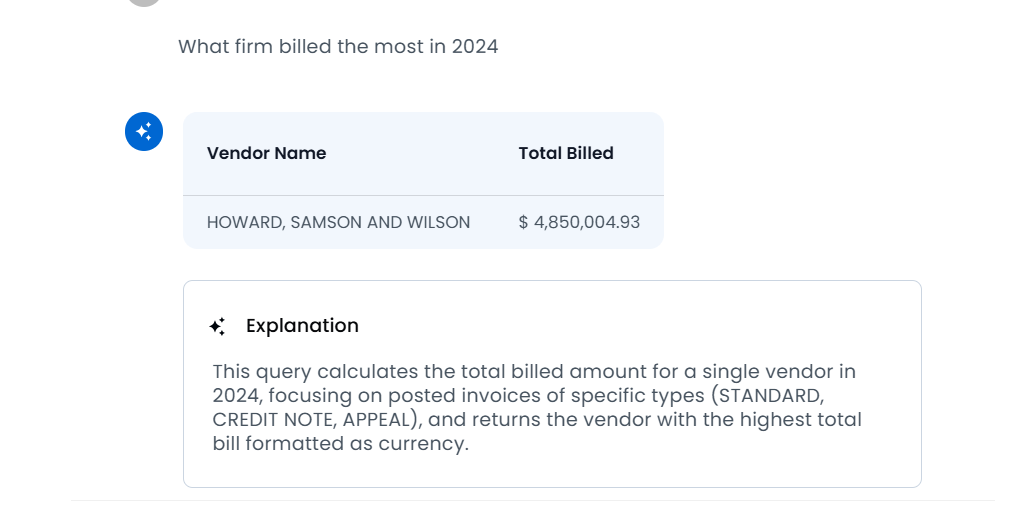Viewport: 1017px width, 507px height.
Task: Click the HOWARD, SAMSON AND WILSON cell
Action: (x=339, y=222)
